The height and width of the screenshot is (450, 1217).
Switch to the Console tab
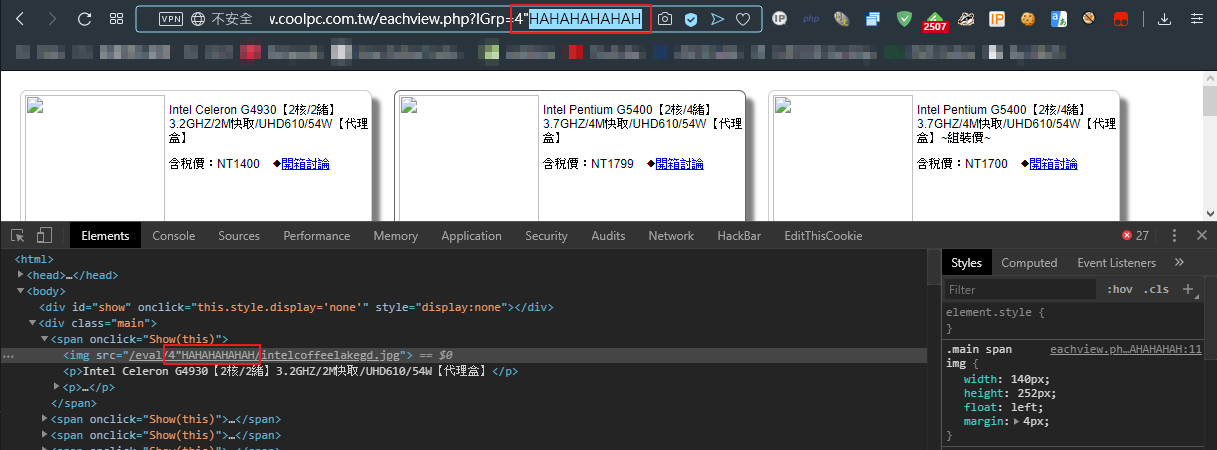pyautogui.click(x=173, y=236)
